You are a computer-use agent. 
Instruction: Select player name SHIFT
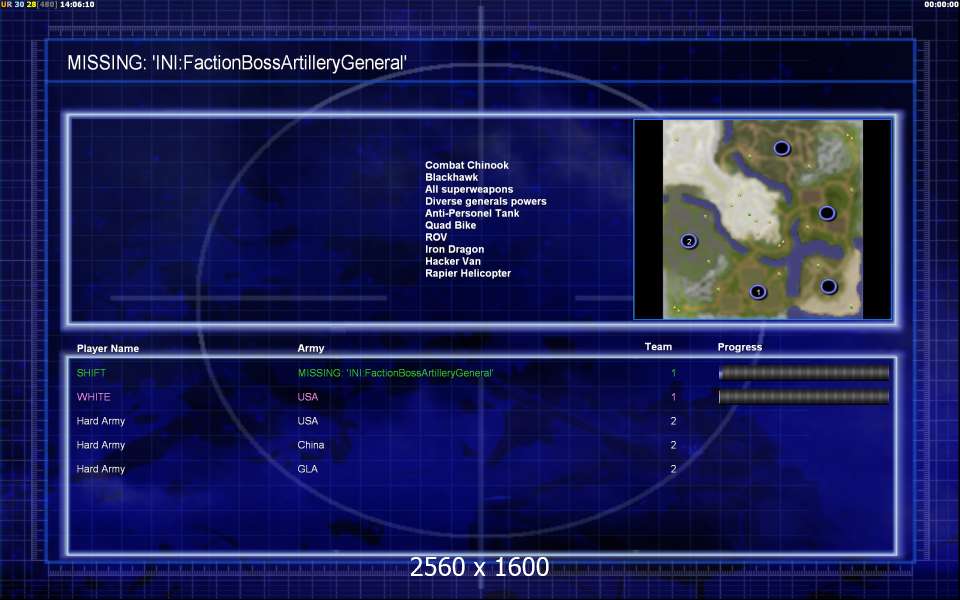(91, 373)
